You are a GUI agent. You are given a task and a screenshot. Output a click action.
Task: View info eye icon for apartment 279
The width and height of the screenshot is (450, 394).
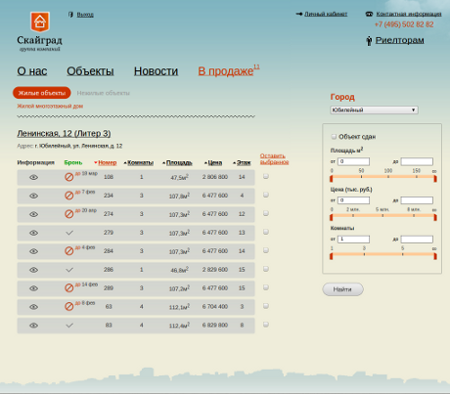(33, 233)
